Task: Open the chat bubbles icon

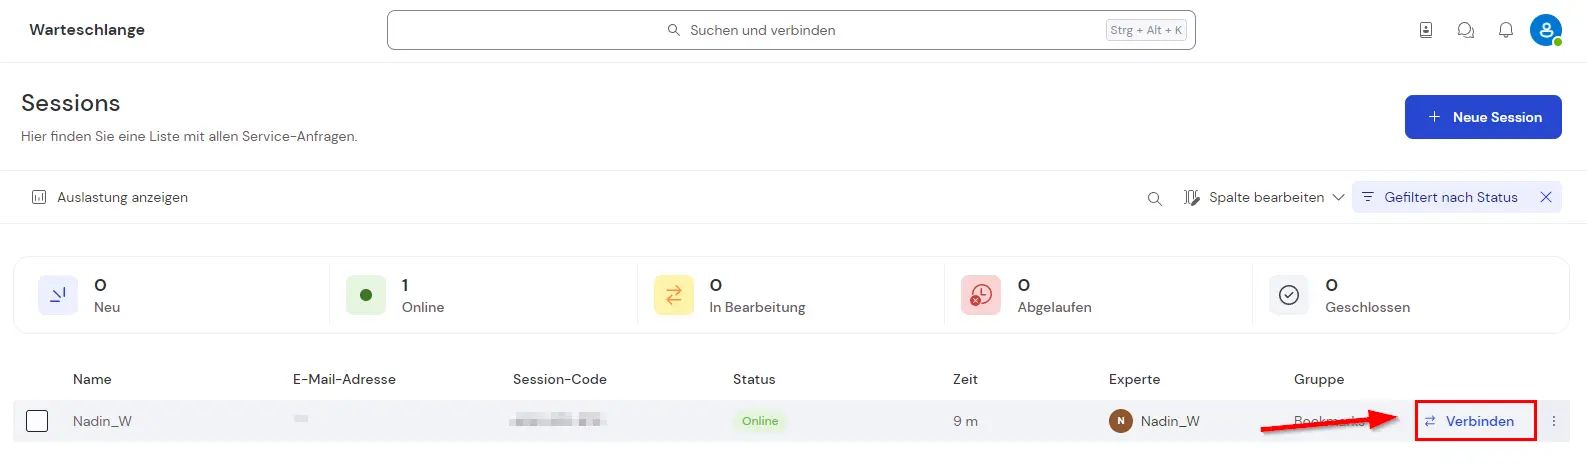Action: pyautogui.click(x=1466, y=30)
